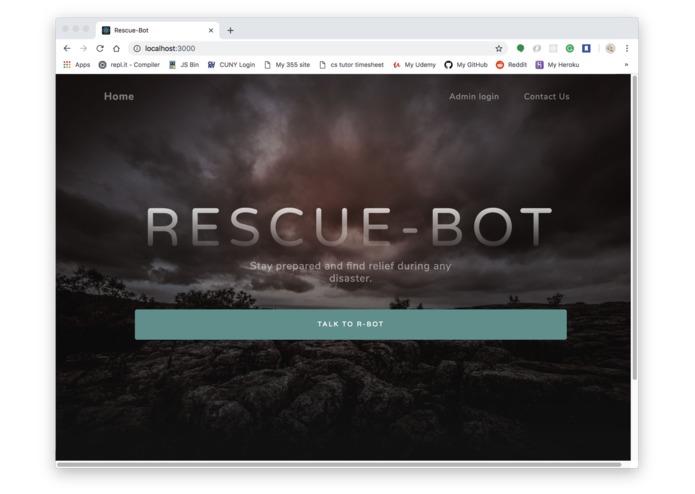
Task: Open the repl.it - Compiler bookmark
Action: pos(129,65)
